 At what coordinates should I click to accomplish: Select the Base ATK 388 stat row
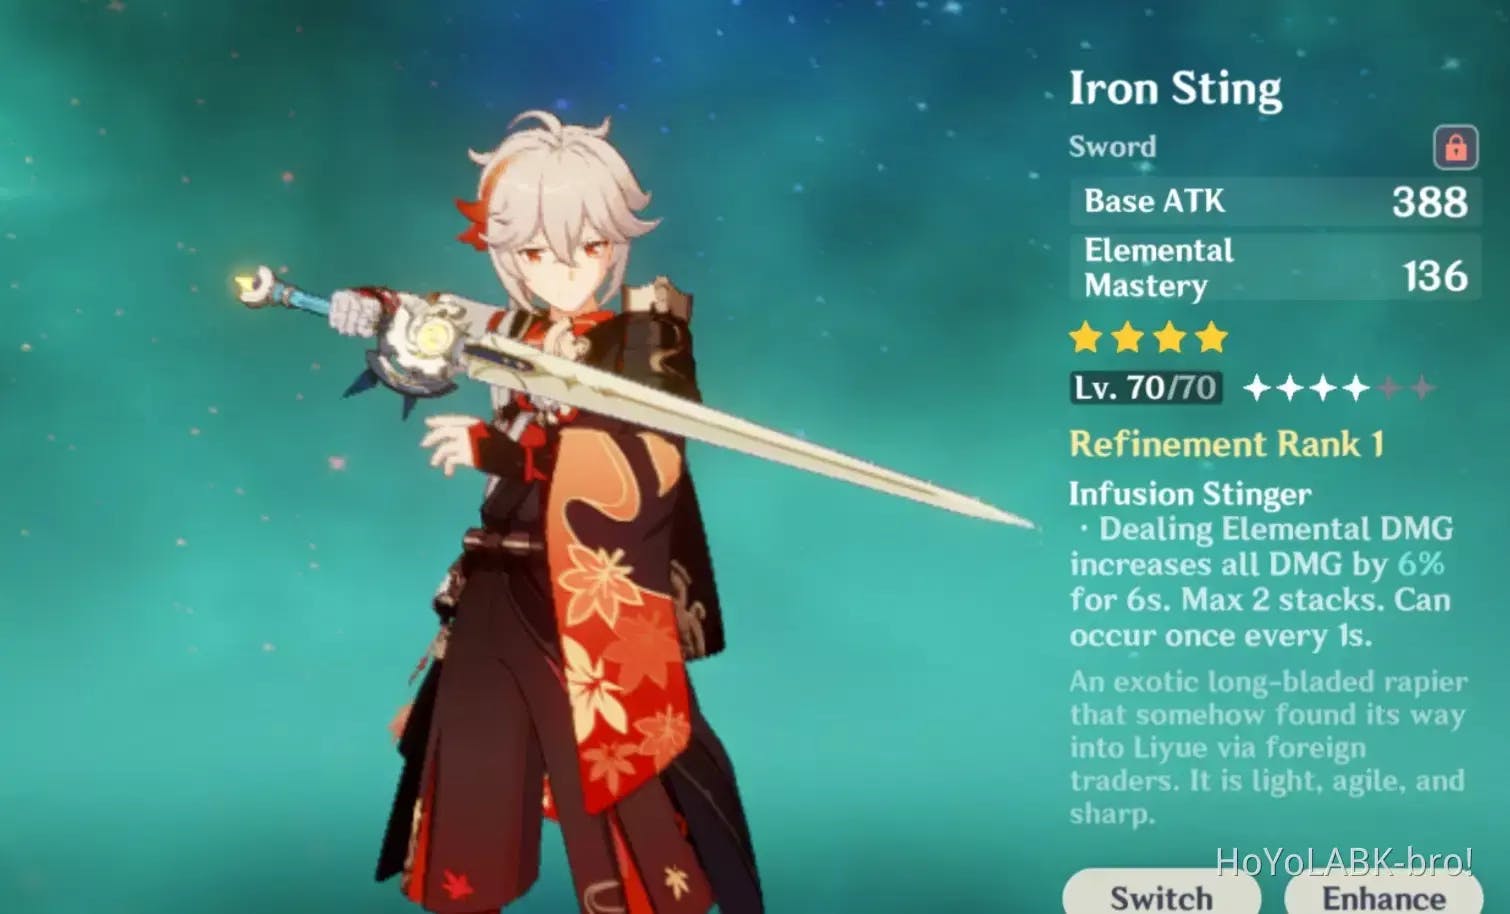click(x=1276, y=202)
